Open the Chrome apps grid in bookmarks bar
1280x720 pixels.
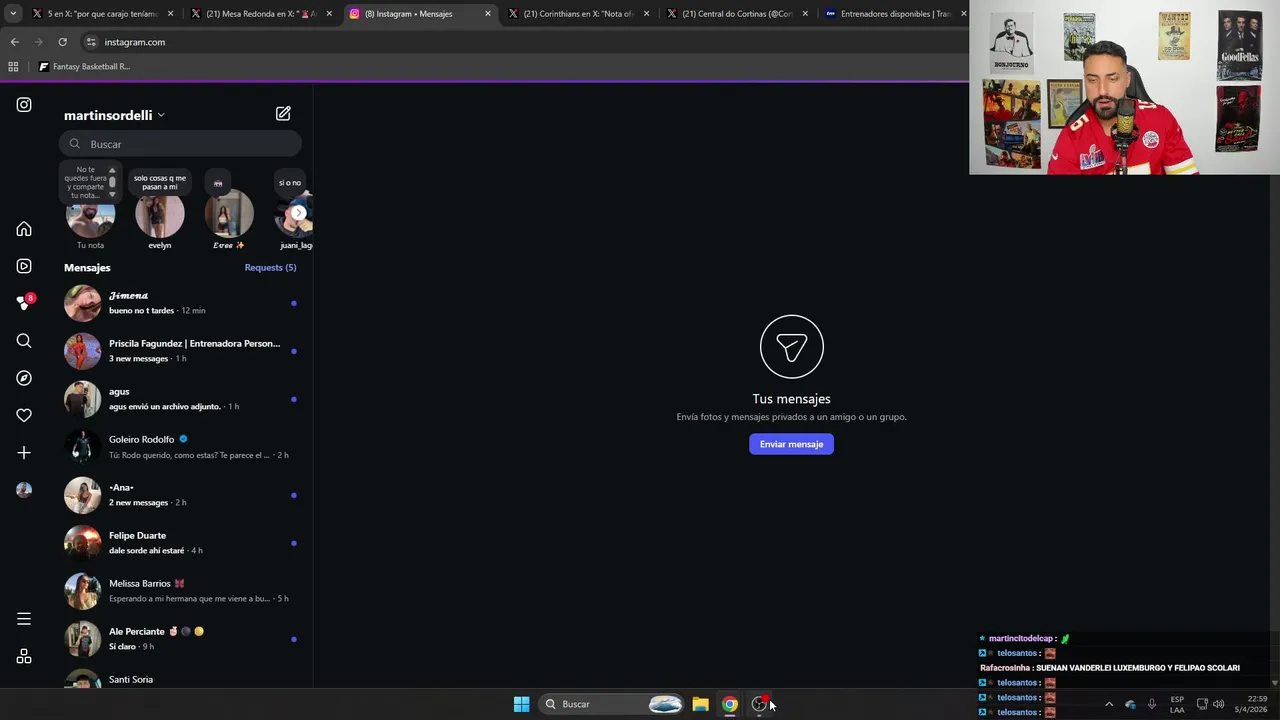pyautogui.click(x=13, y=67)
